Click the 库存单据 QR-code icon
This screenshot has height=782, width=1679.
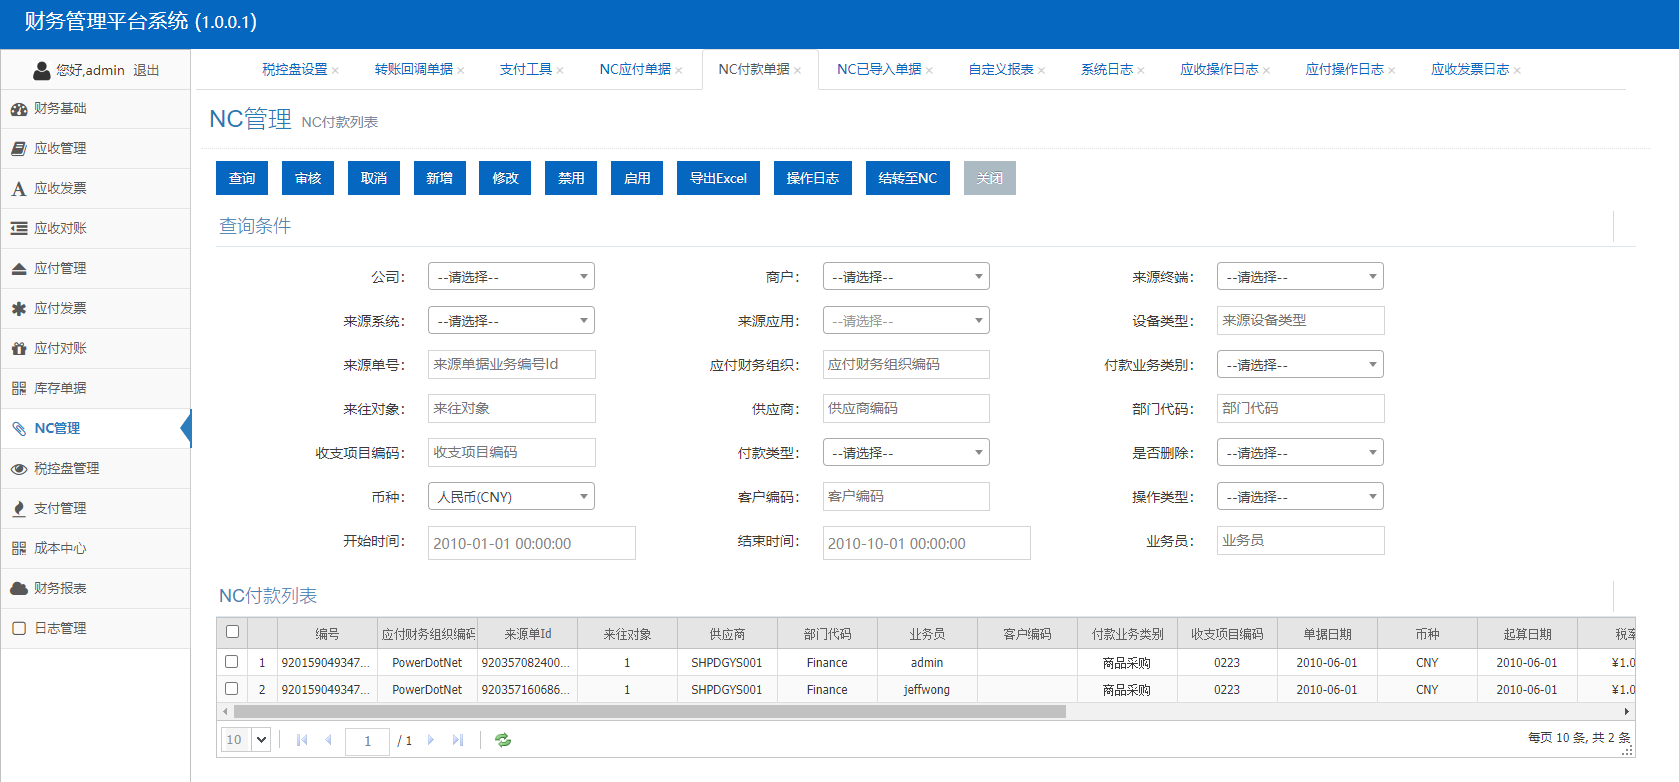(19, 389)
